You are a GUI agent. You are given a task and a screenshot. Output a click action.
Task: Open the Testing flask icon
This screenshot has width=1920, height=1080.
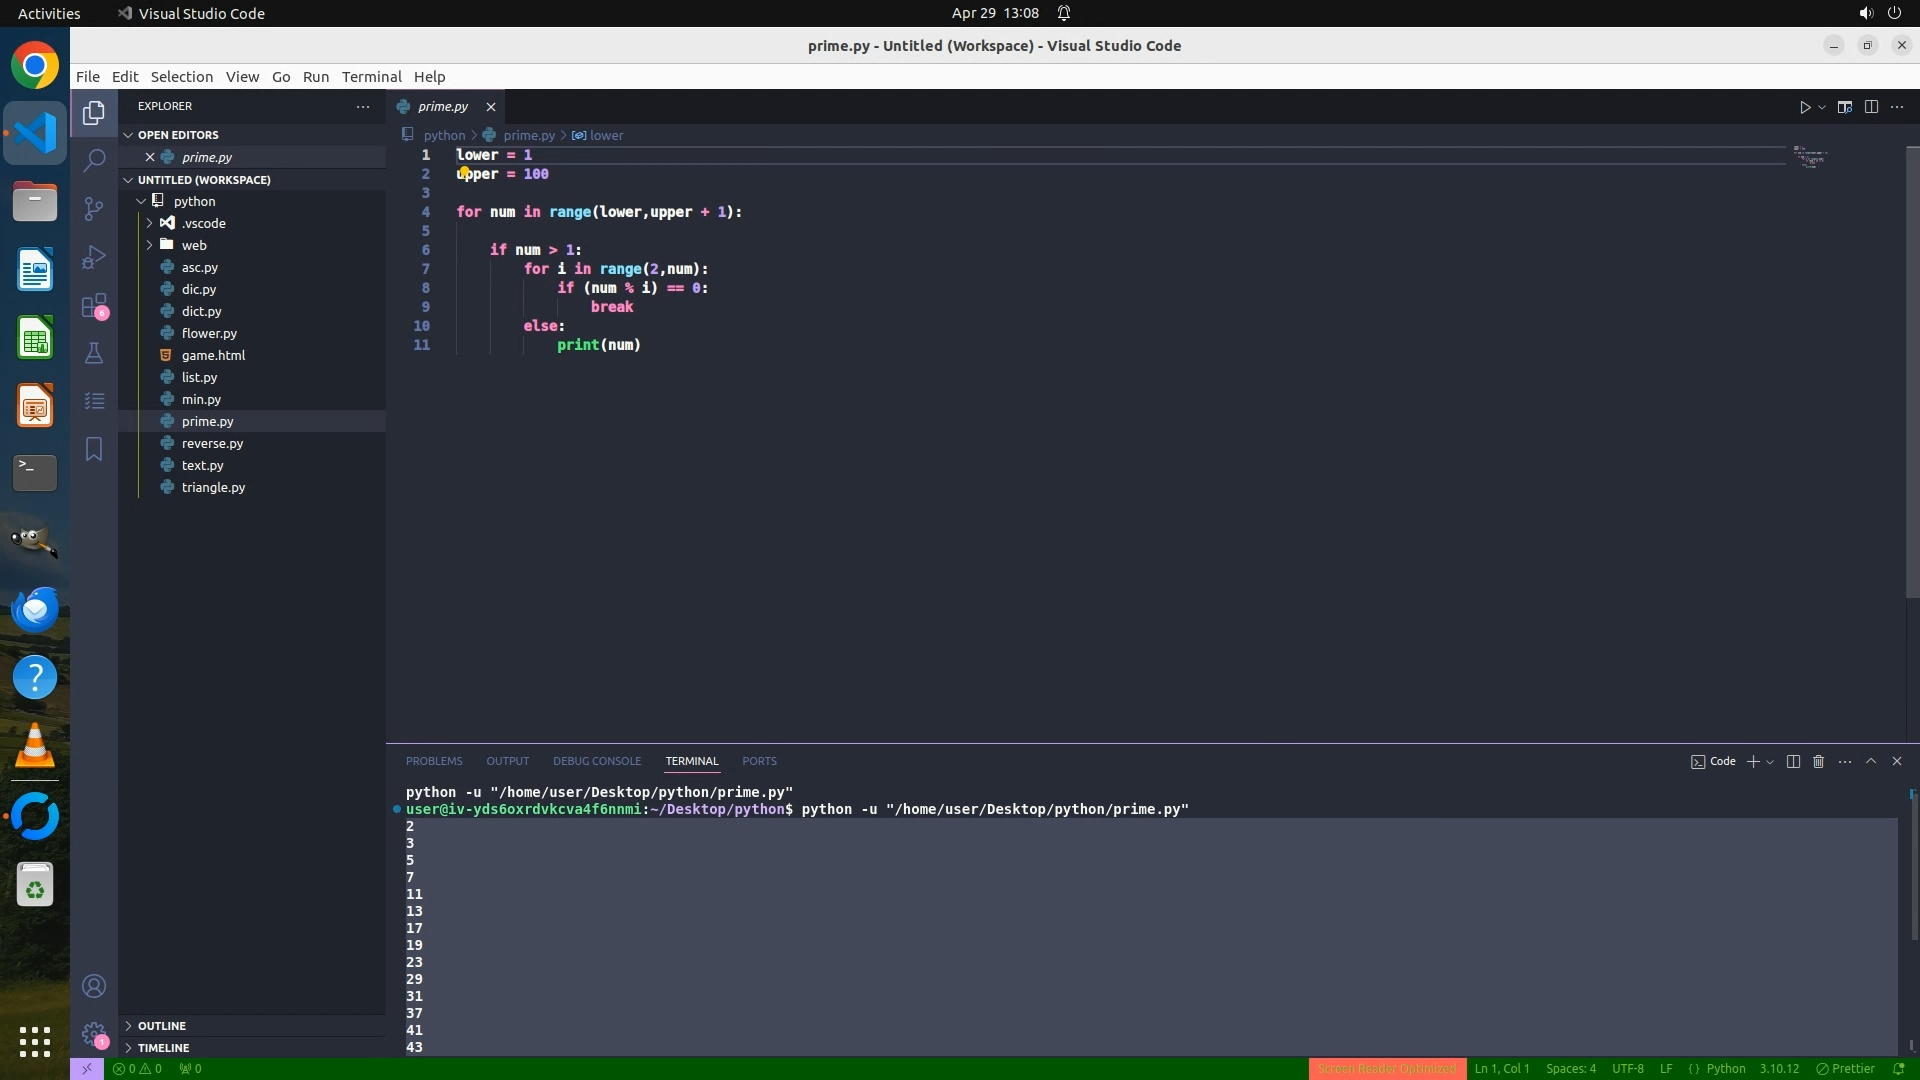coord(94,353)
